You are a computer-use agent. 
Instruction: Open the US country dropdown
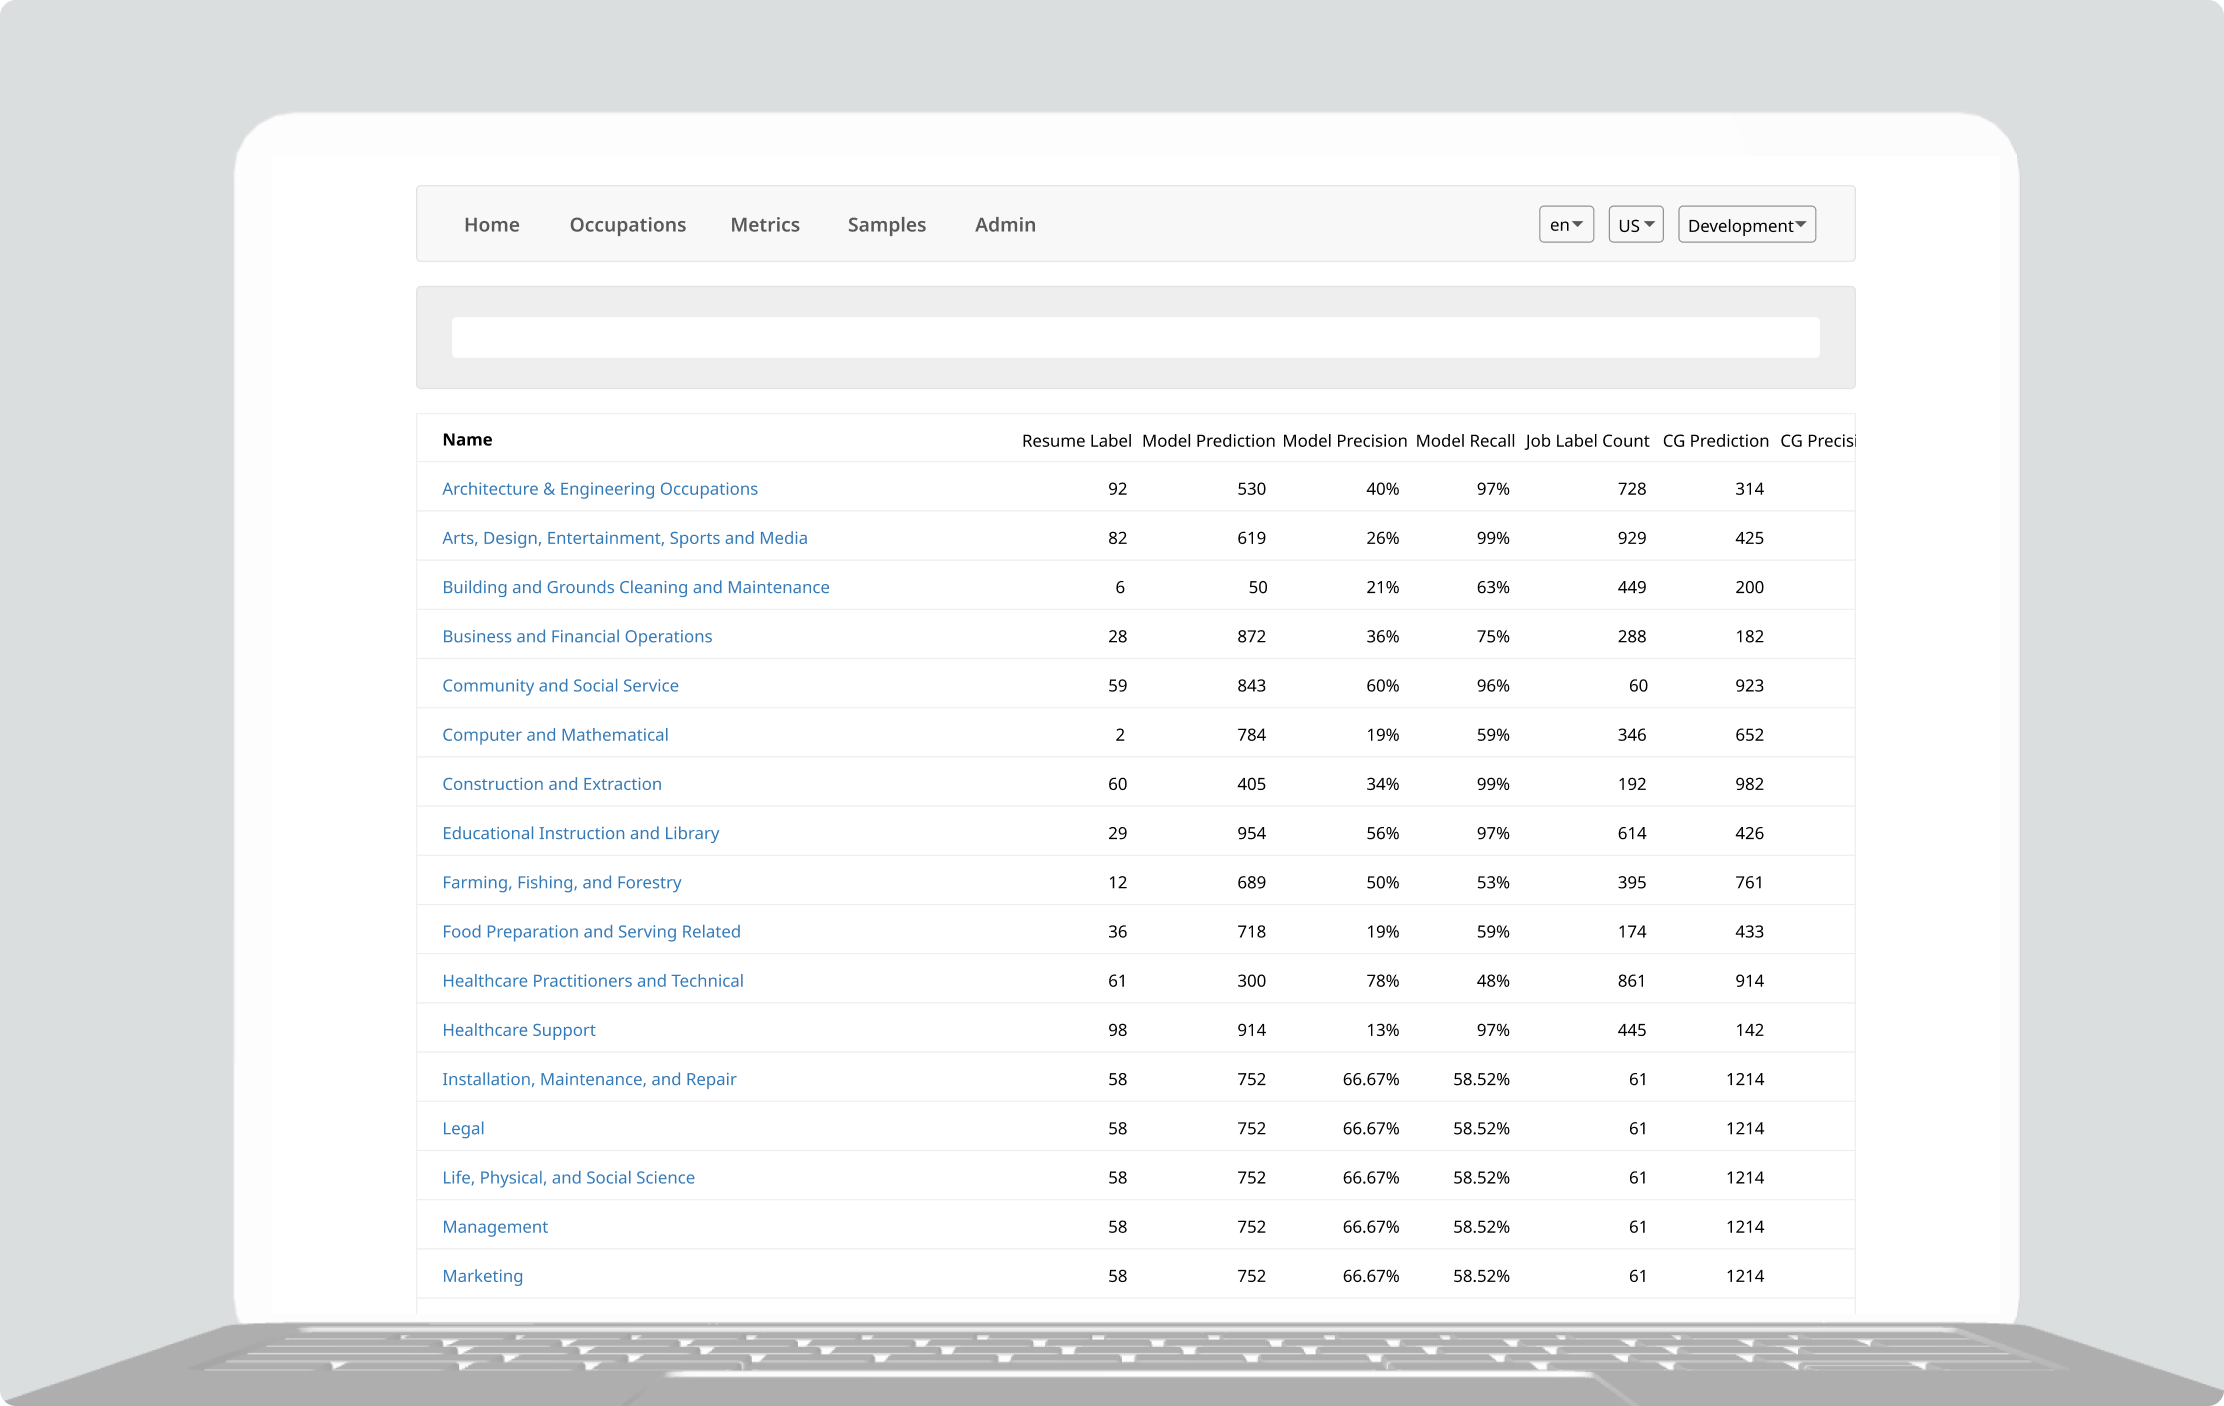(1635, 225)
